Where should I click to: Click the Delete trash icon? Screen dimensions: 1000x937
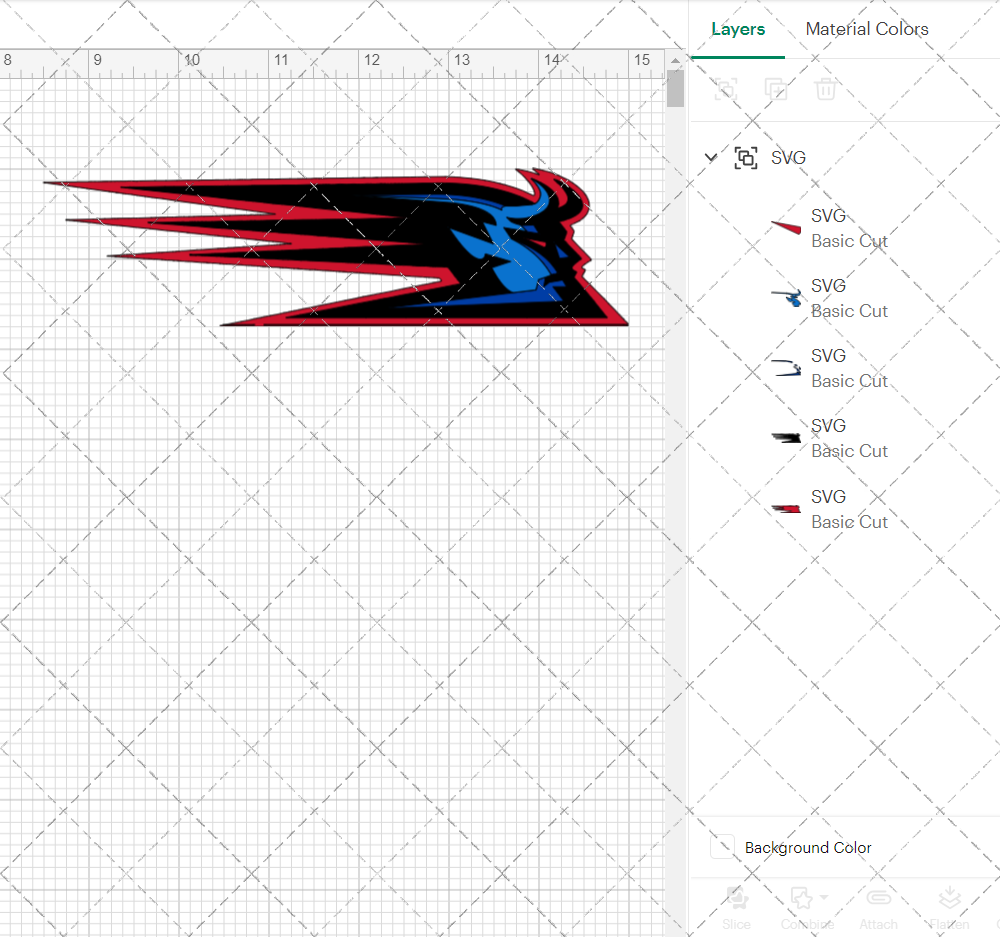pos(825,89)
